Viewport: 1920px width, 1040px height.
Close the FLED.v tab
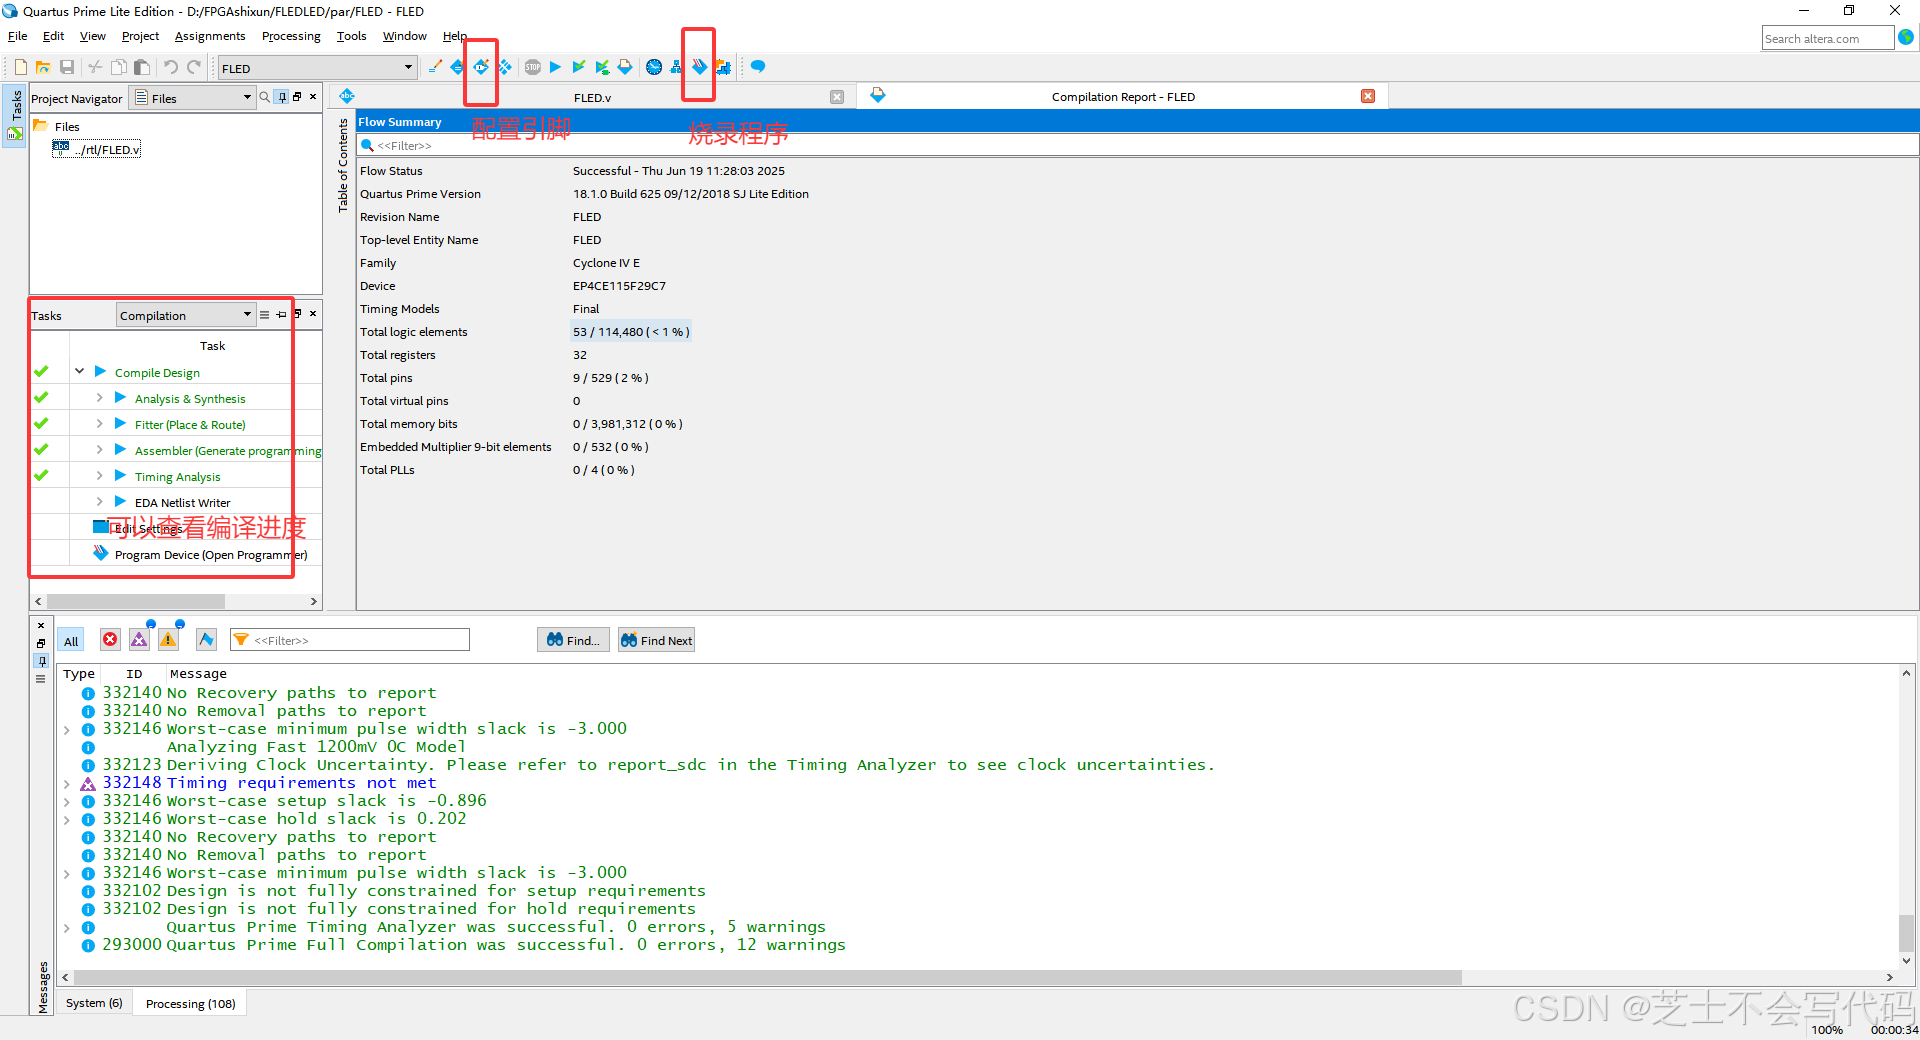(x=837, y=97)
